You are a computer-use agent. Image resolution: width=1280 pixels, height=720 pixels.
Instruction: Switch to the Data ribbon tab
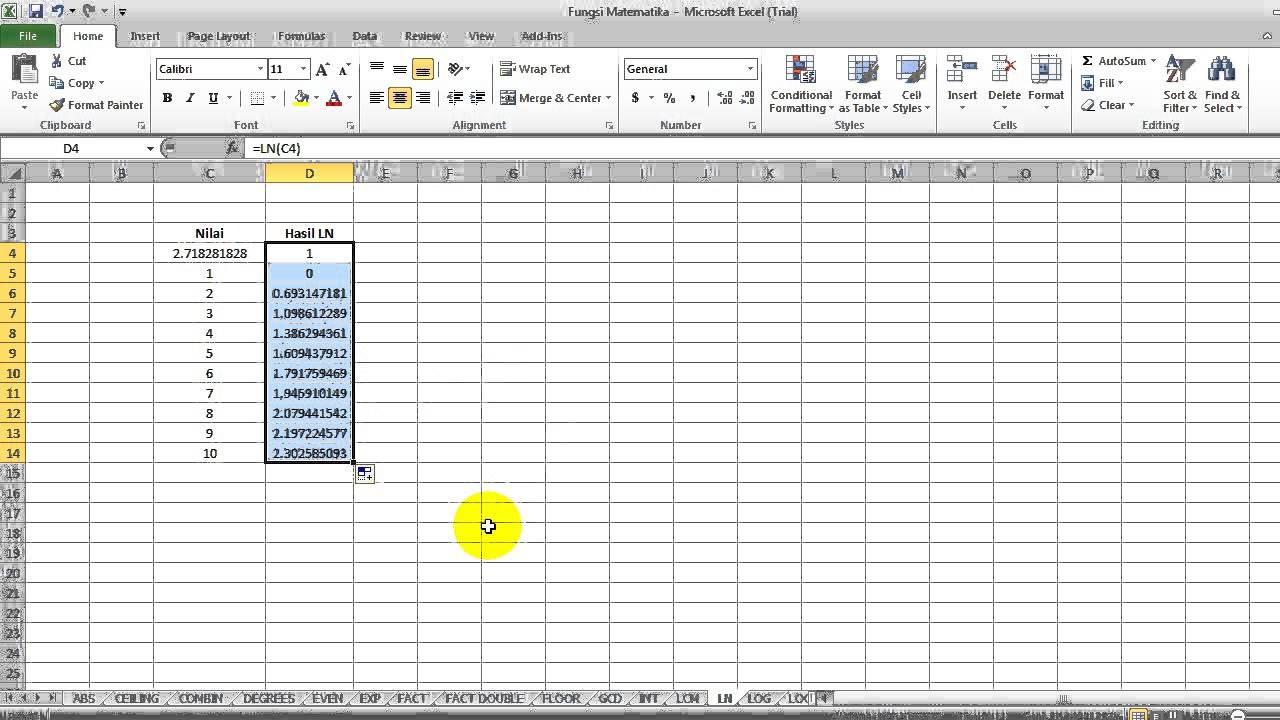pos(365,36)
